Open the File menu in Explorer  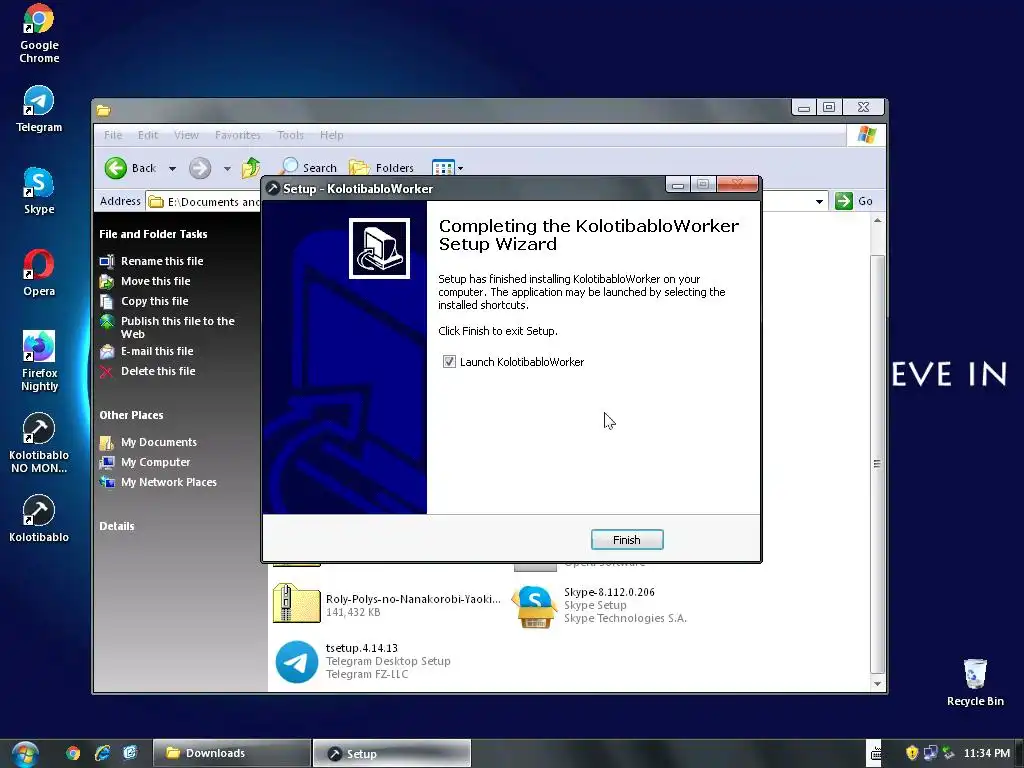pos(113,135)
